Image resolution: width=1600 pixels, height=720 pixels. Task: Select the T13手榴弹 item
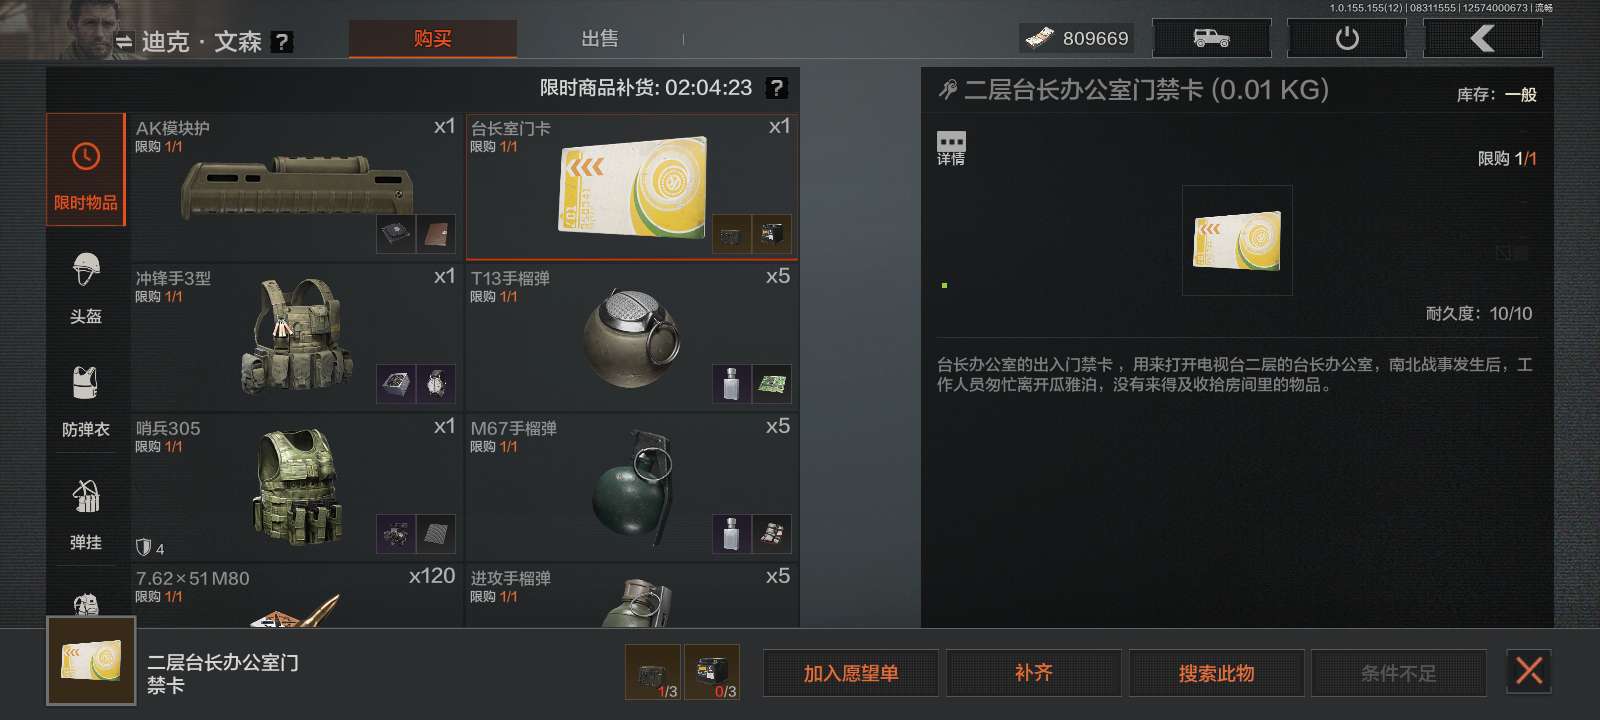[632, 336]
